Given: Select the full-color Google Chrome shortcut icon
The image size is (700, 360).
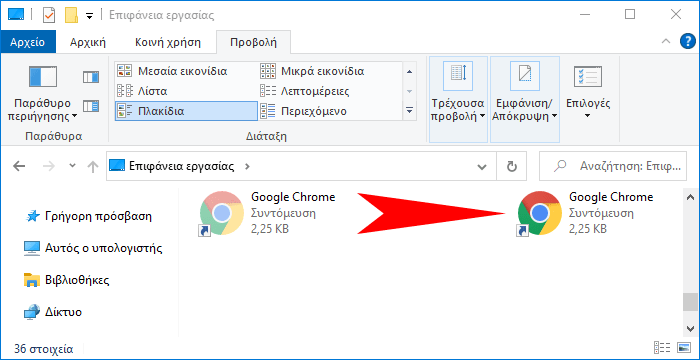Looking at the screenshot, I should tap(540, 213).
